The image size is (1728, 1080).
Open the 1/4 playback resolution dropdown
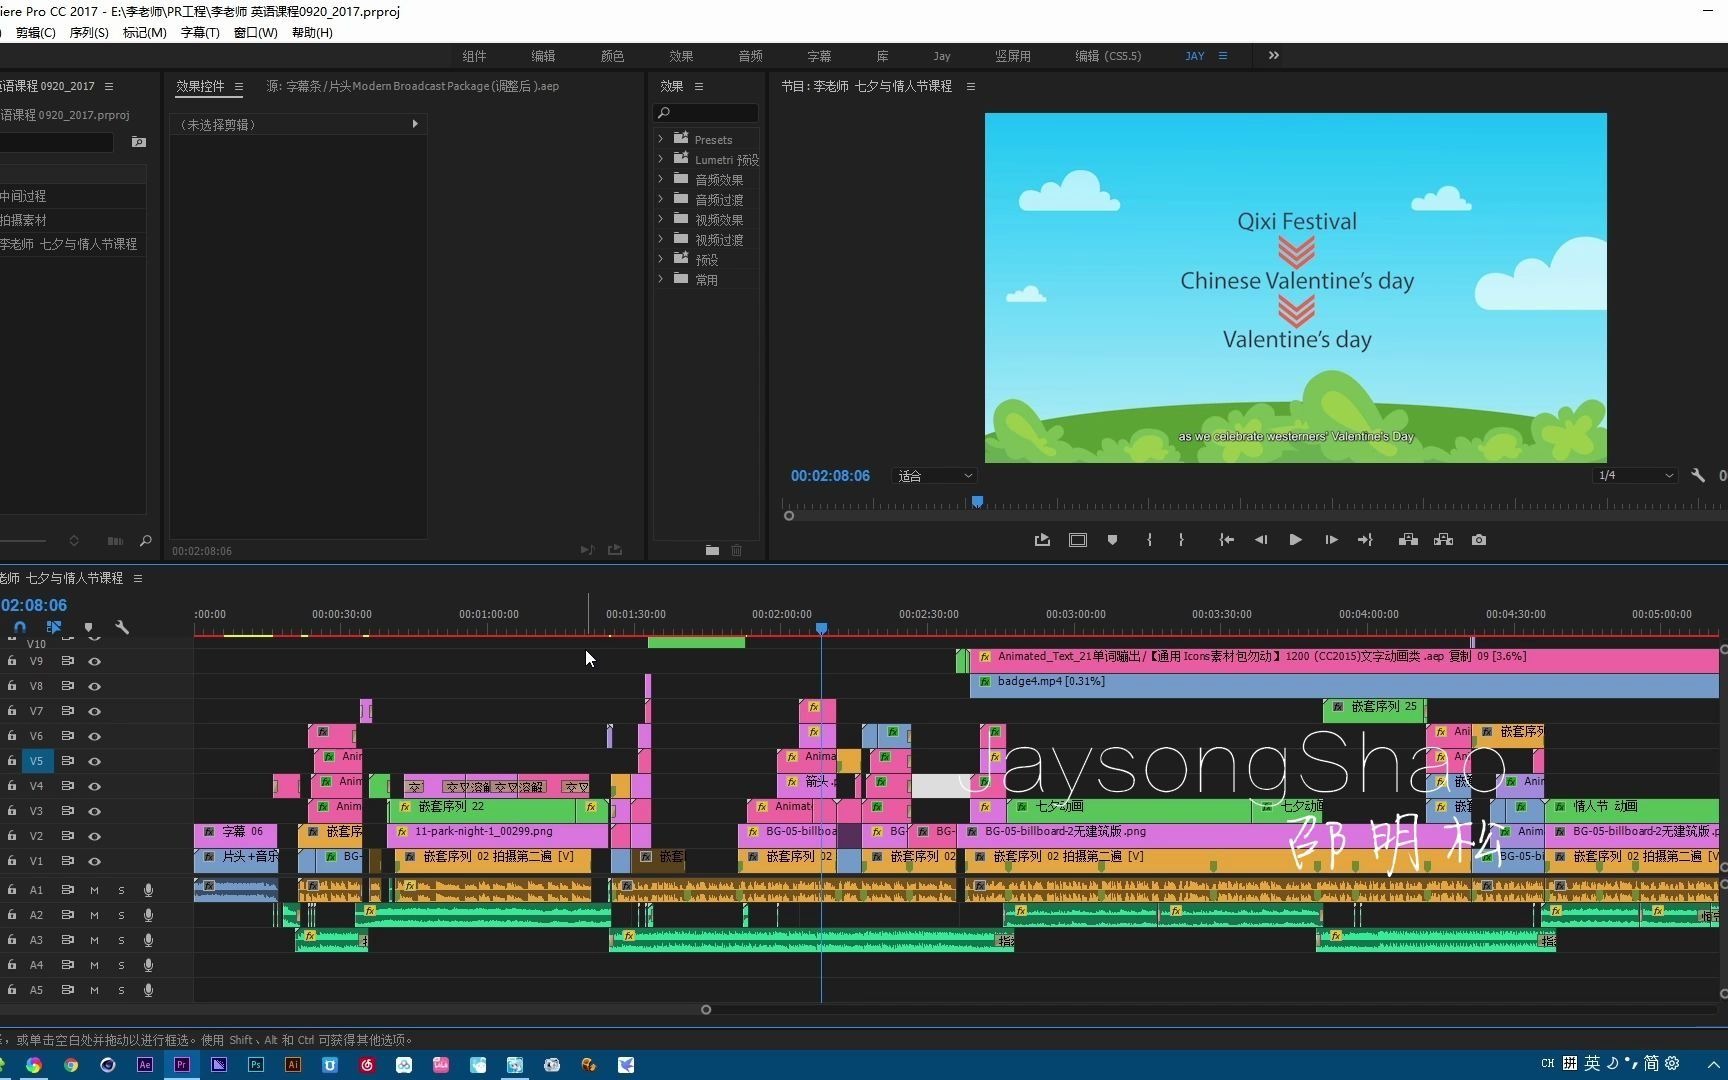pyautogui.click(x=1635, y=476)
